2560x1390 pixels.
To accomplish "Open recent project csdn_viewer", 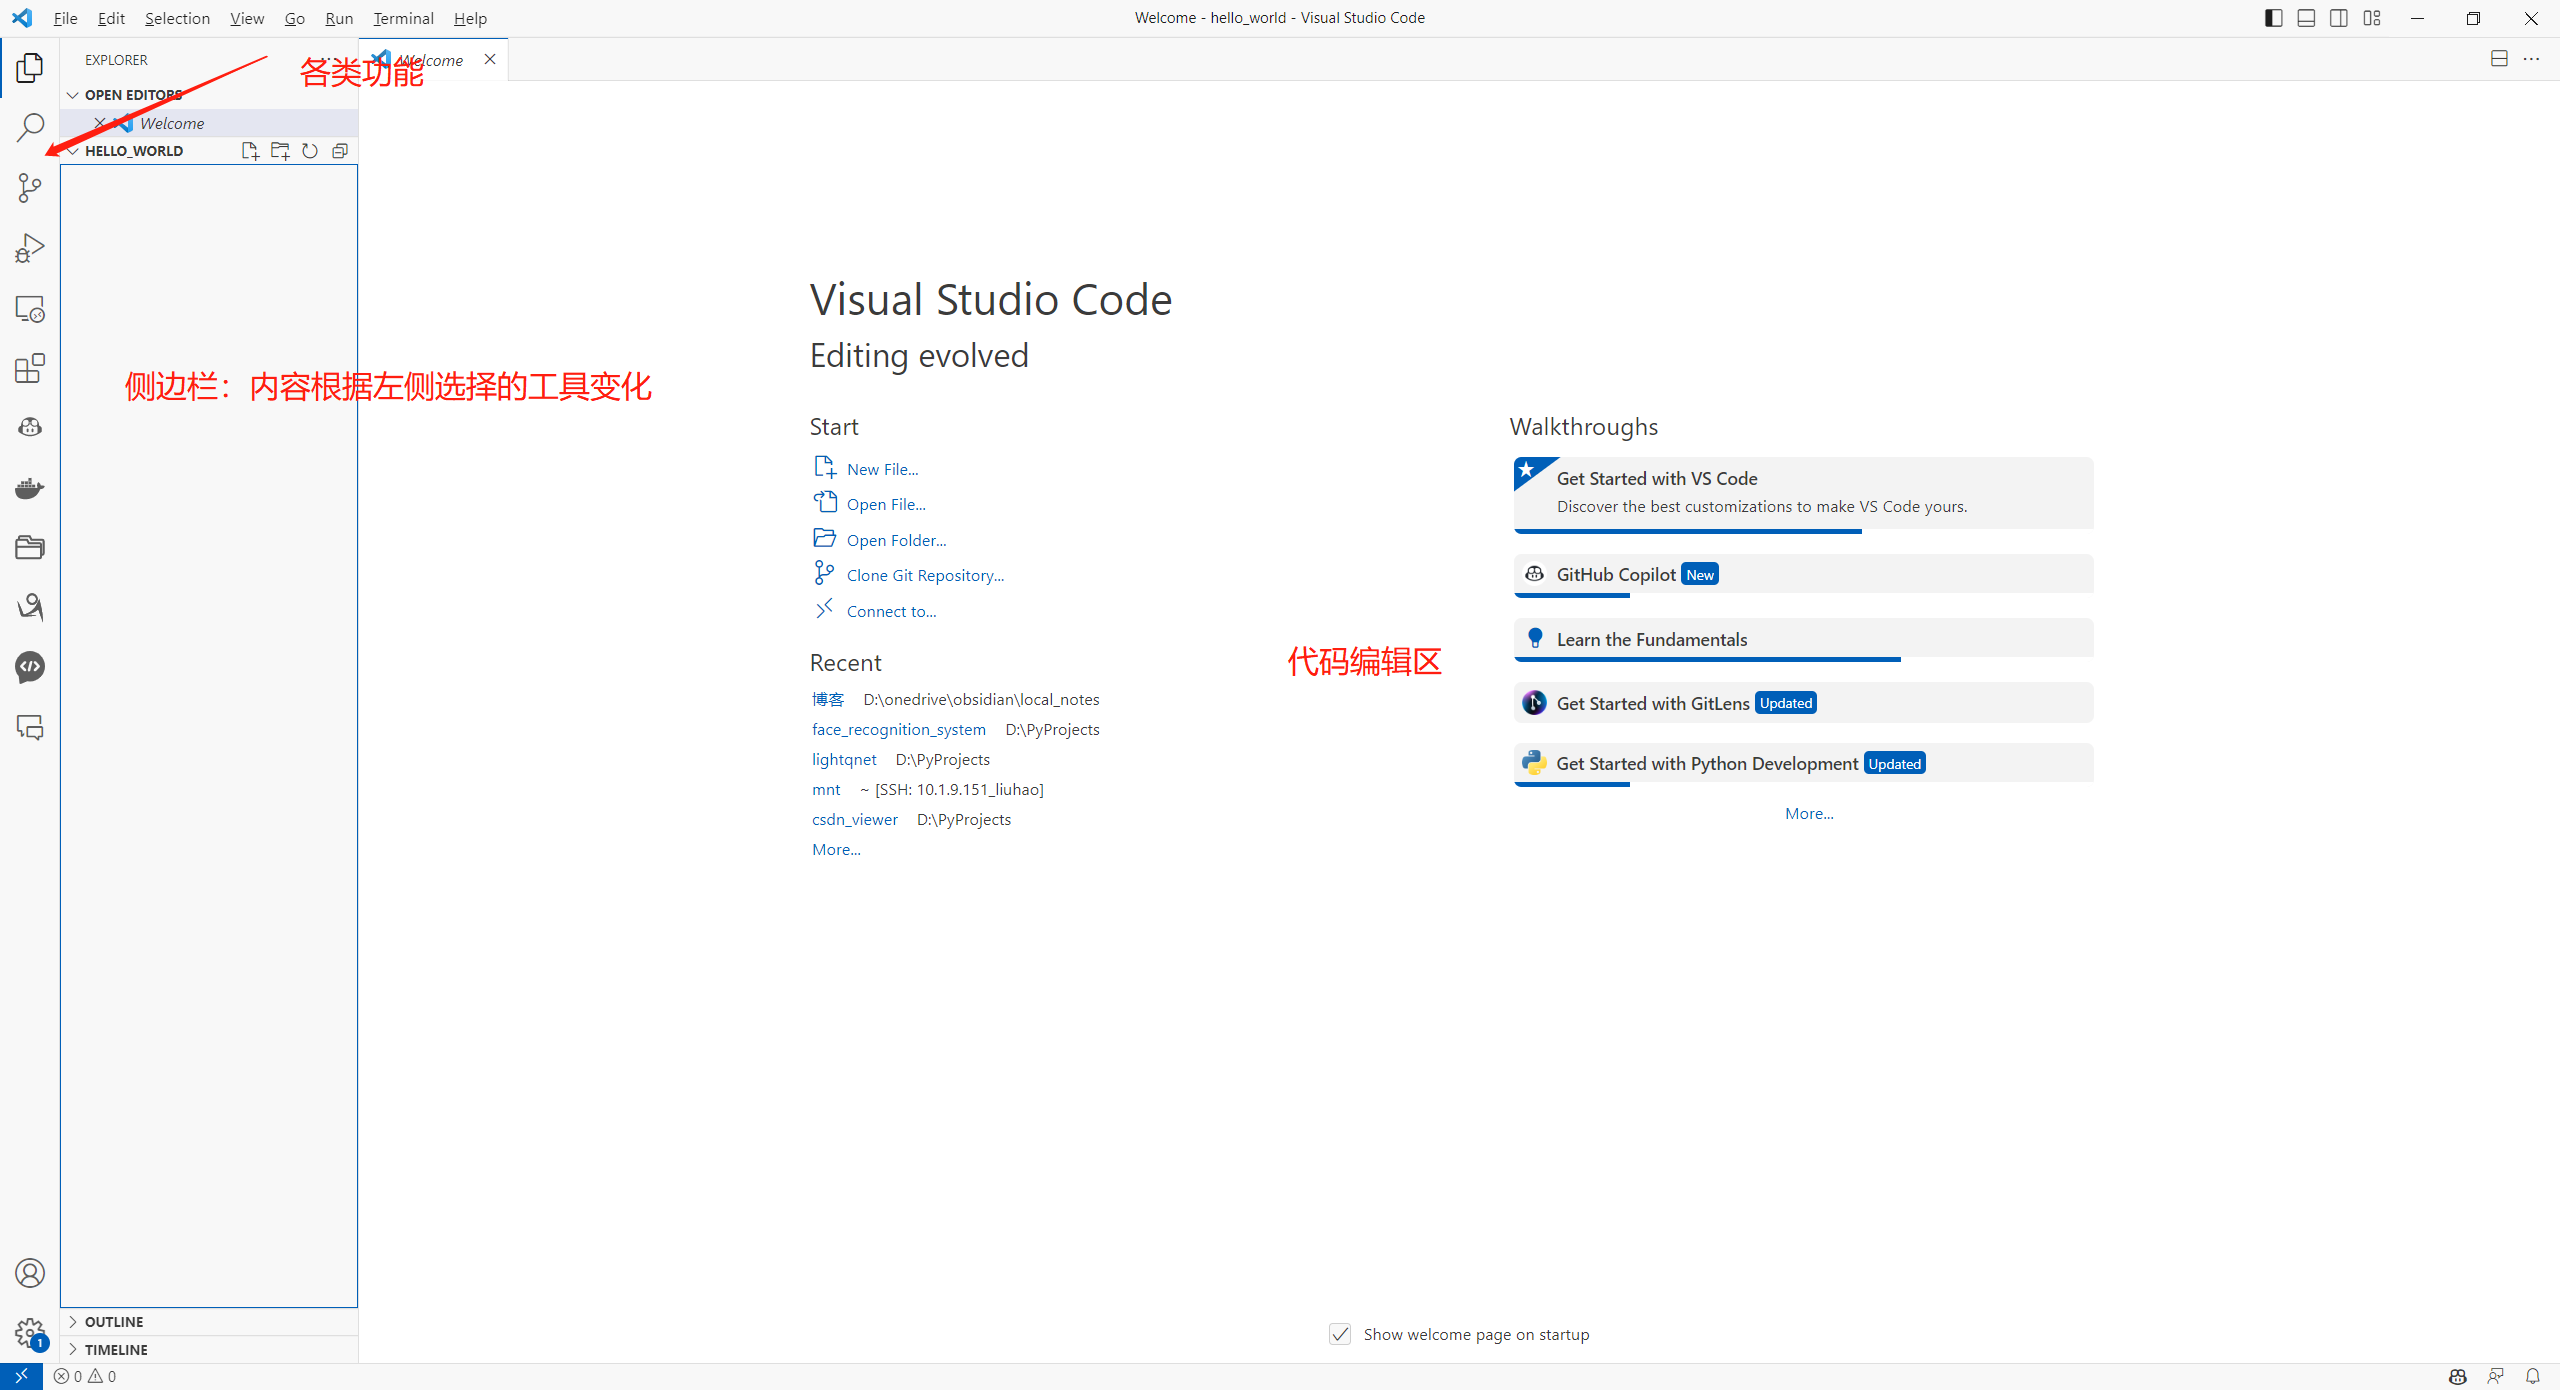I will (x=854, y=819).
